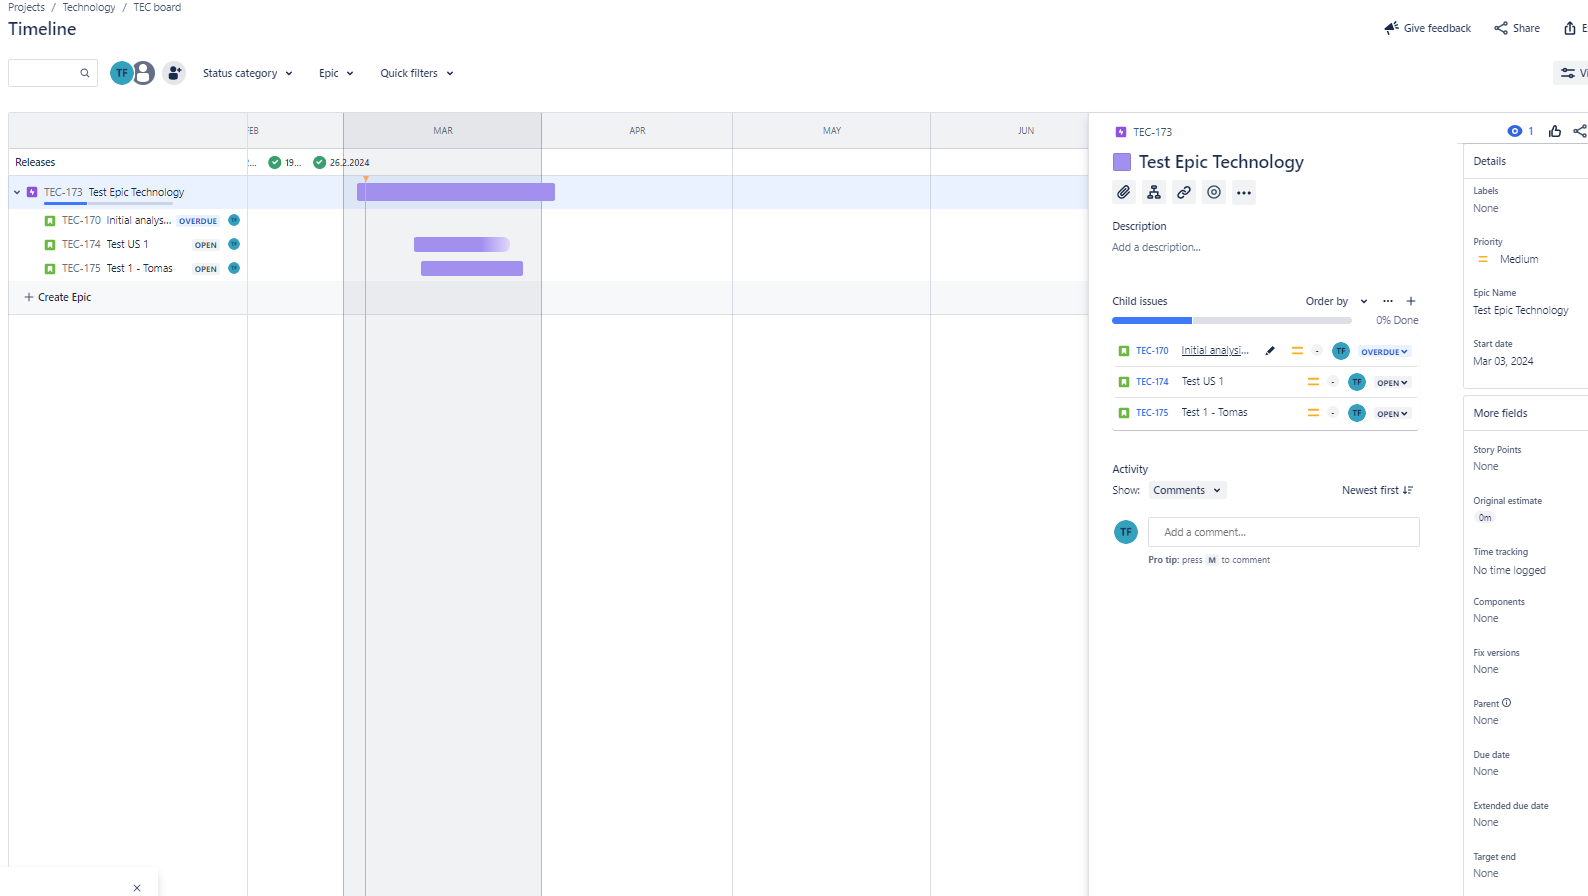Click Add a description text

(x=1156, y=248)
